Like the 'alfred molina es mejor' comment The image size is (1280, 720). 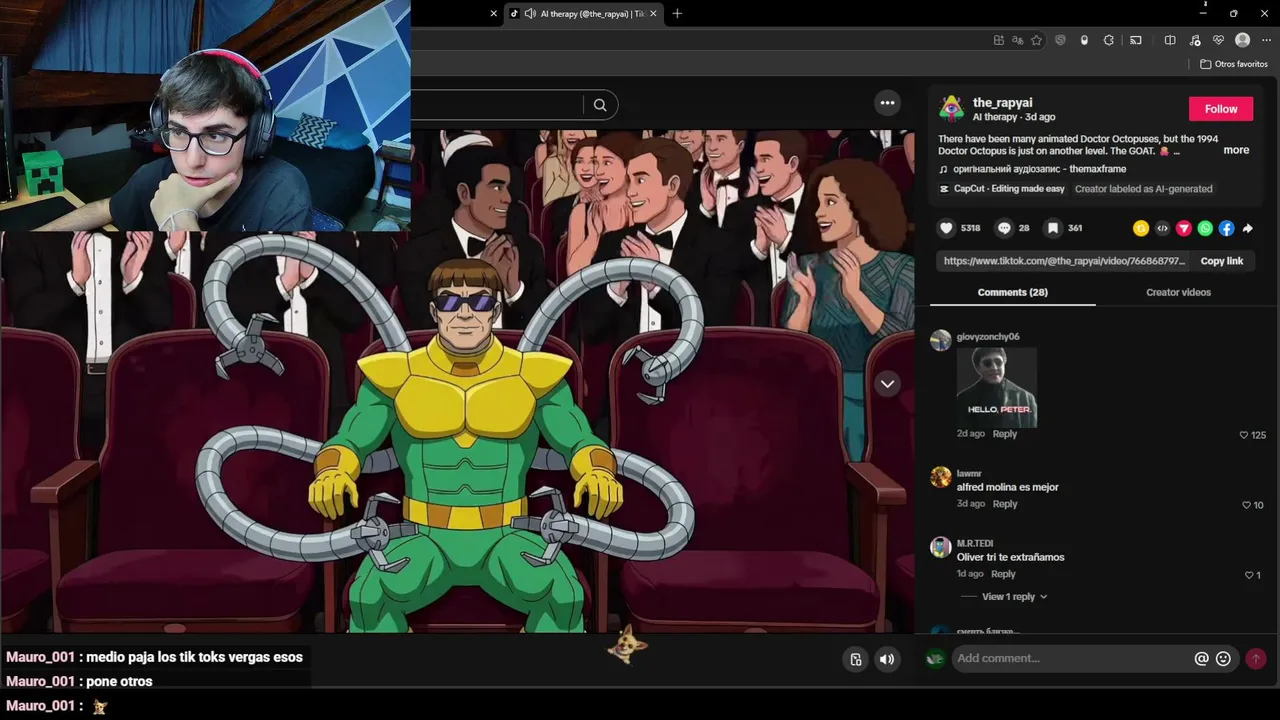[1245, 505]
